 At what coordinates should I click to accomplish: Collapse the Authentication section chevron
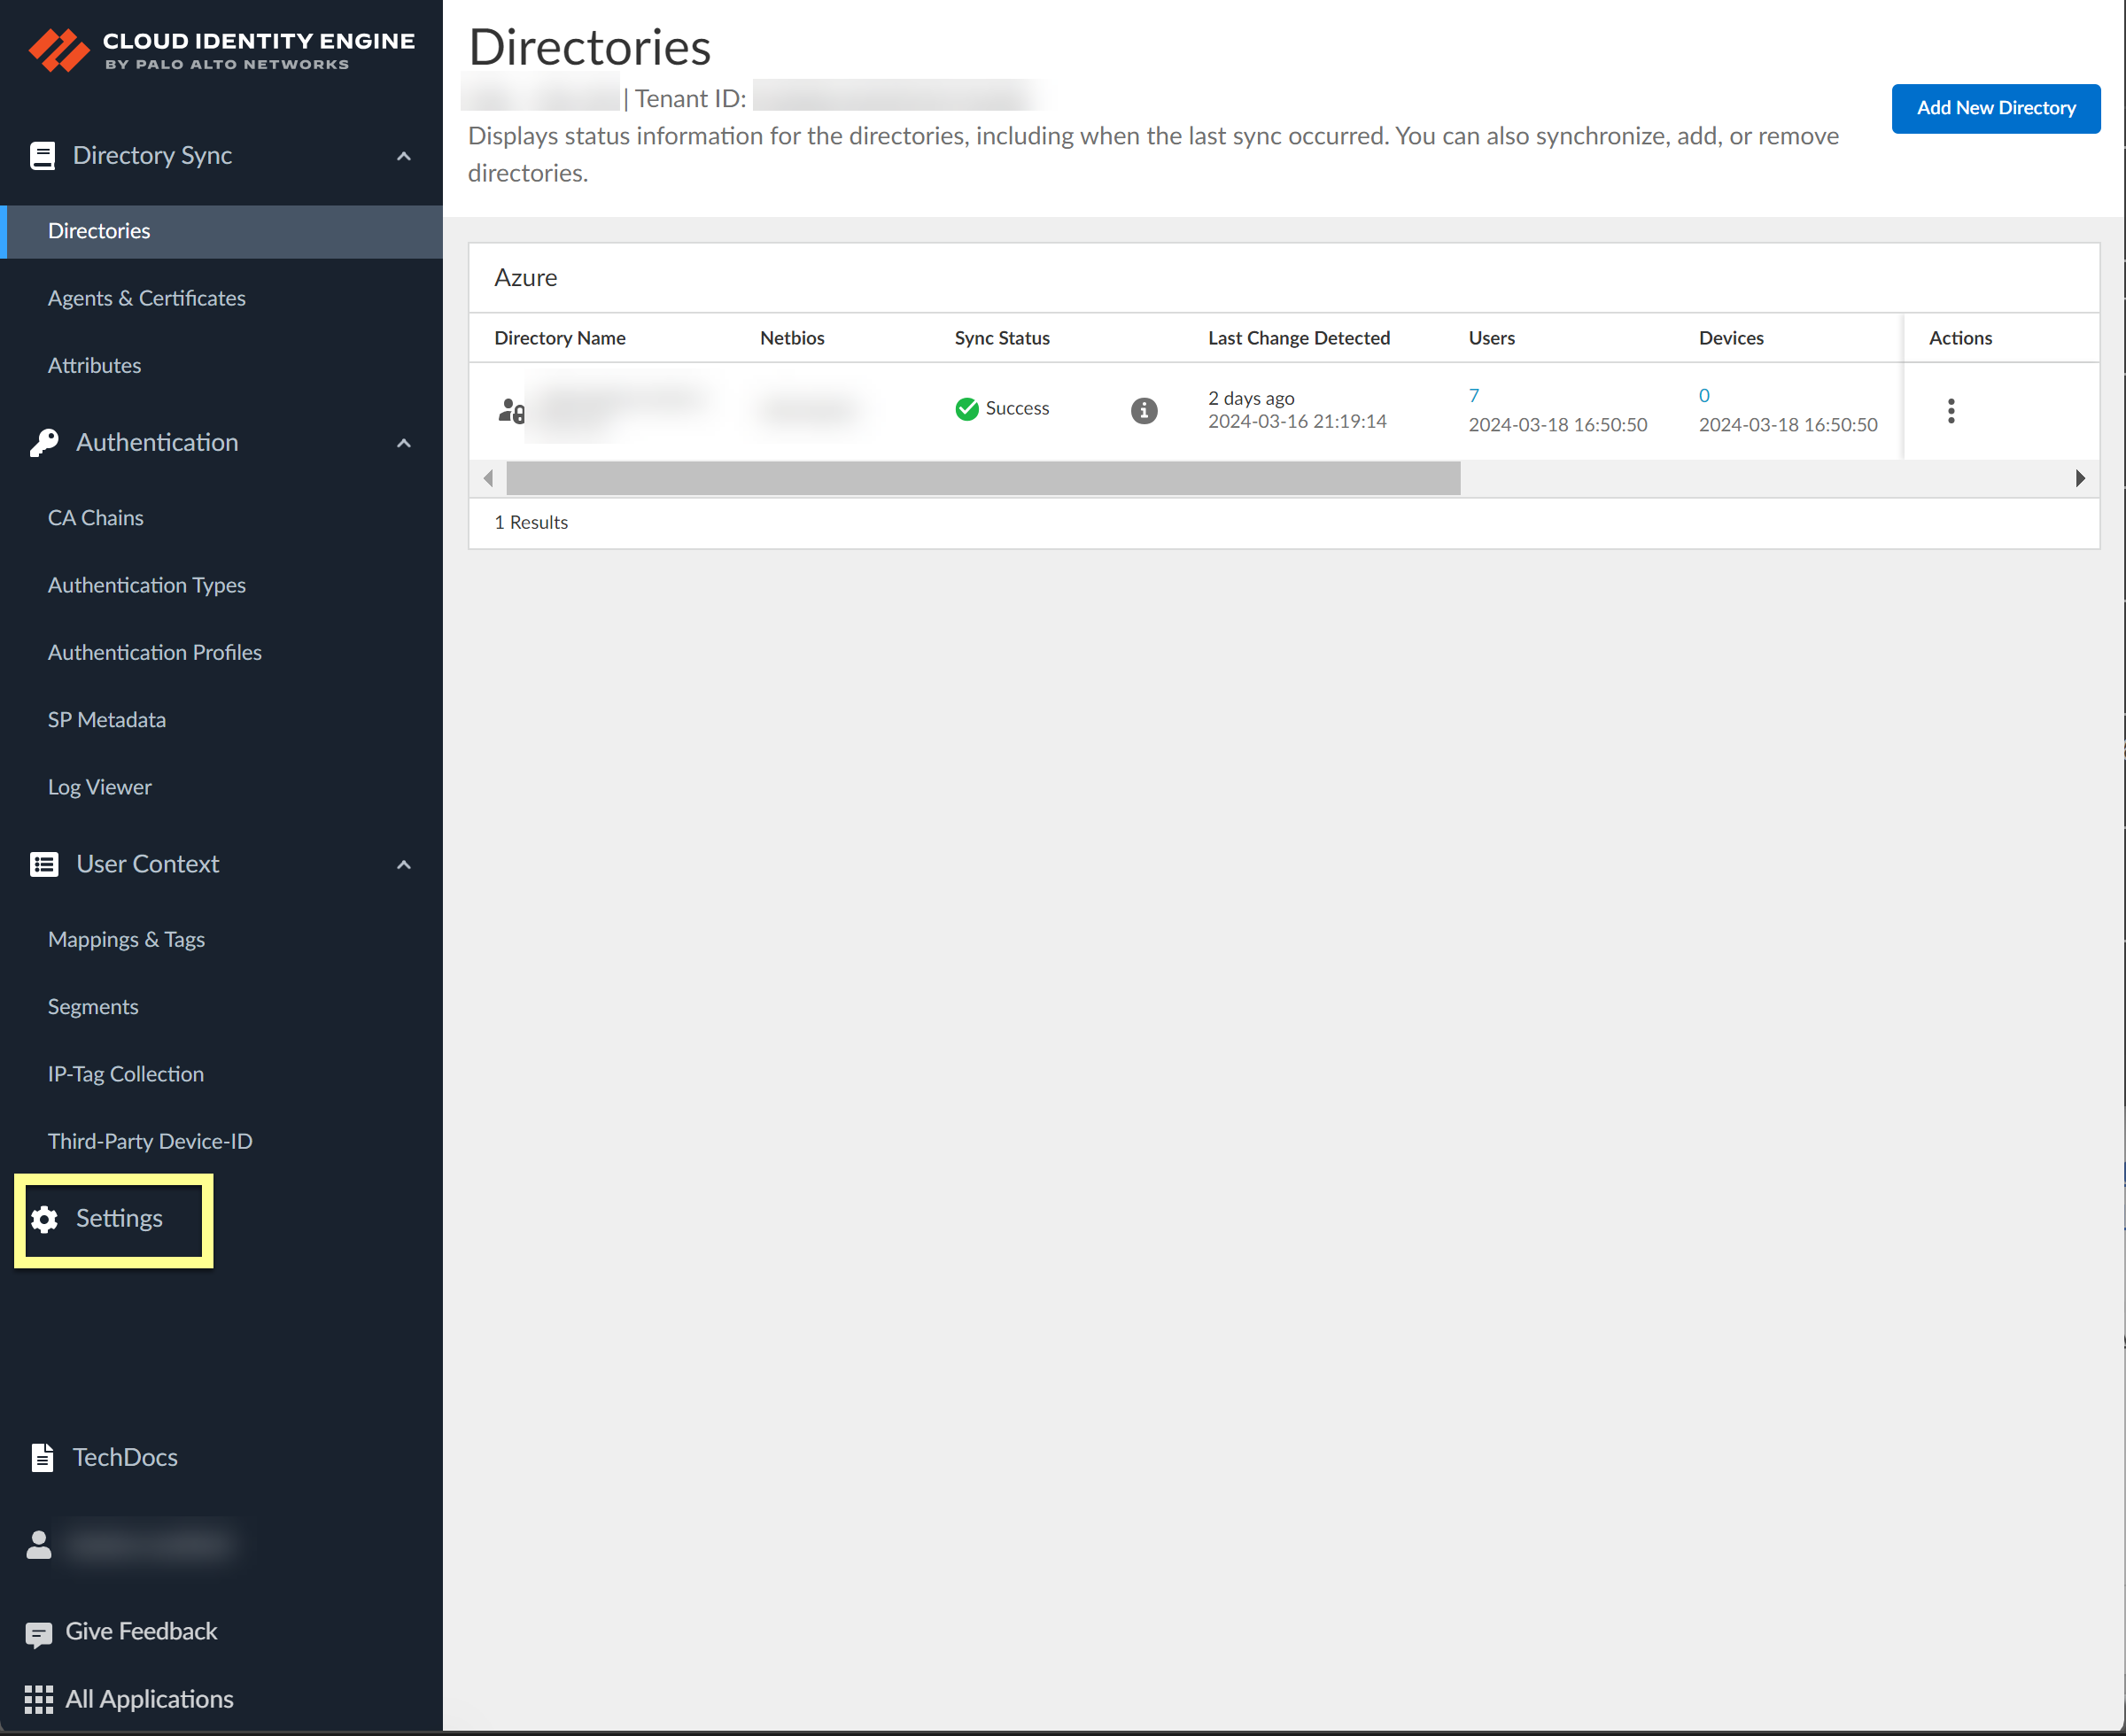click(x=404, y=443)
